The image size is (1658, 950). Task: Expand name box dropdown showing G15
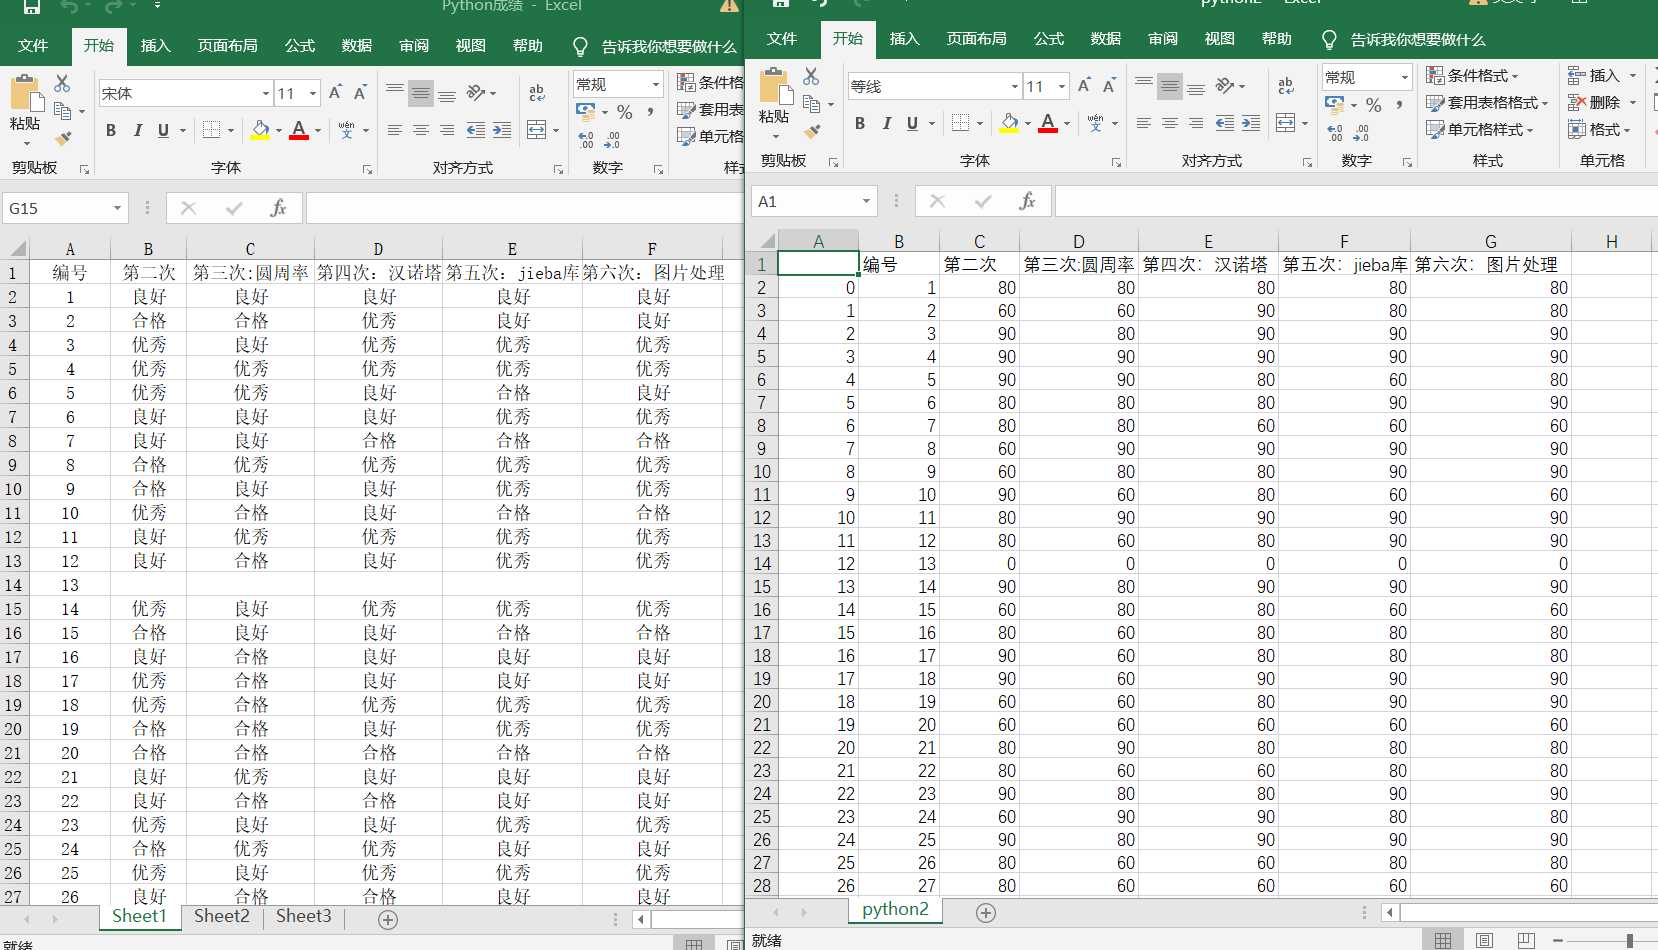[117, 208]
